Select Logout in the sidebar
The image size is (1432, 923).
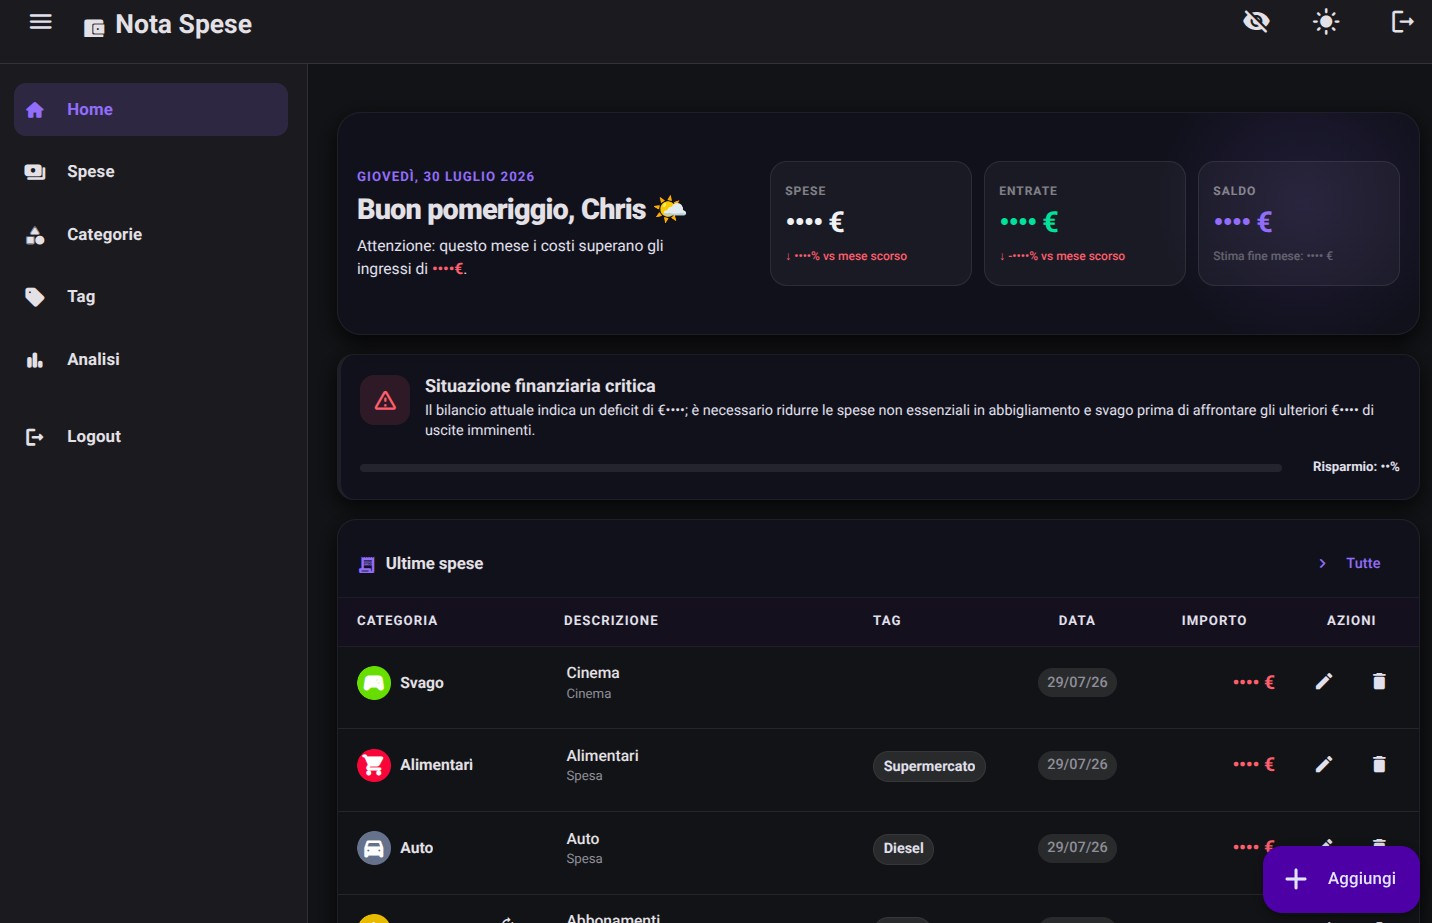point(151,436)
